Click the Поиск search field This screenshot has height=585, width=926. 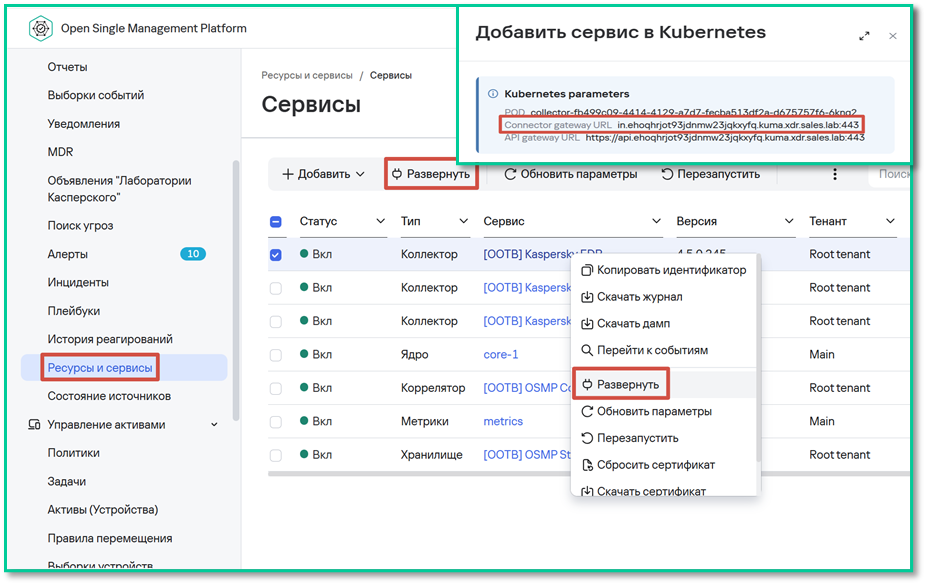pos(890,174)
